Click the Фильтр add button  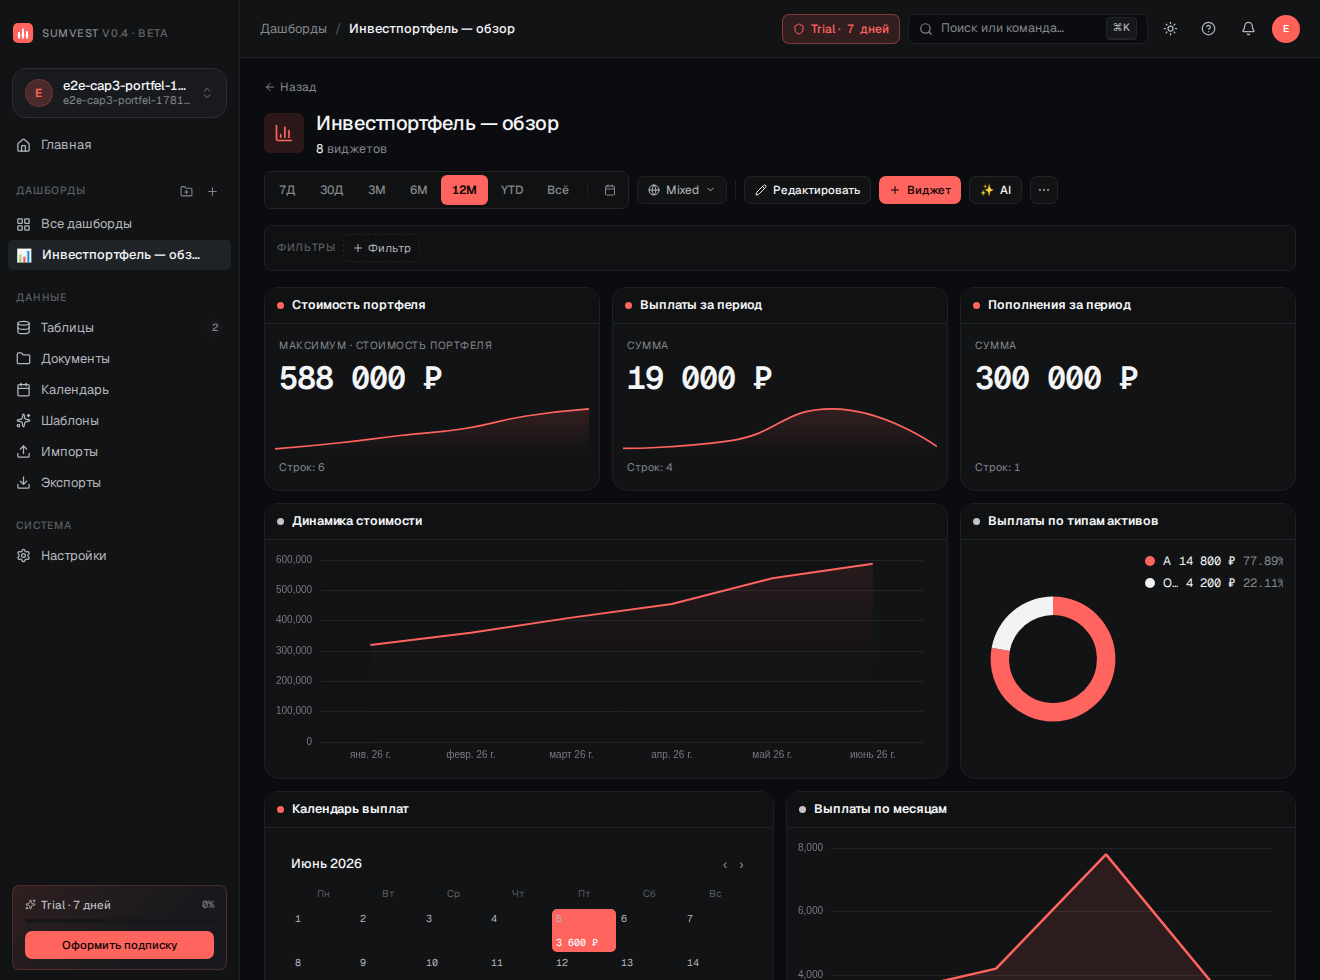pyautogui.click(x=382, y=248)
